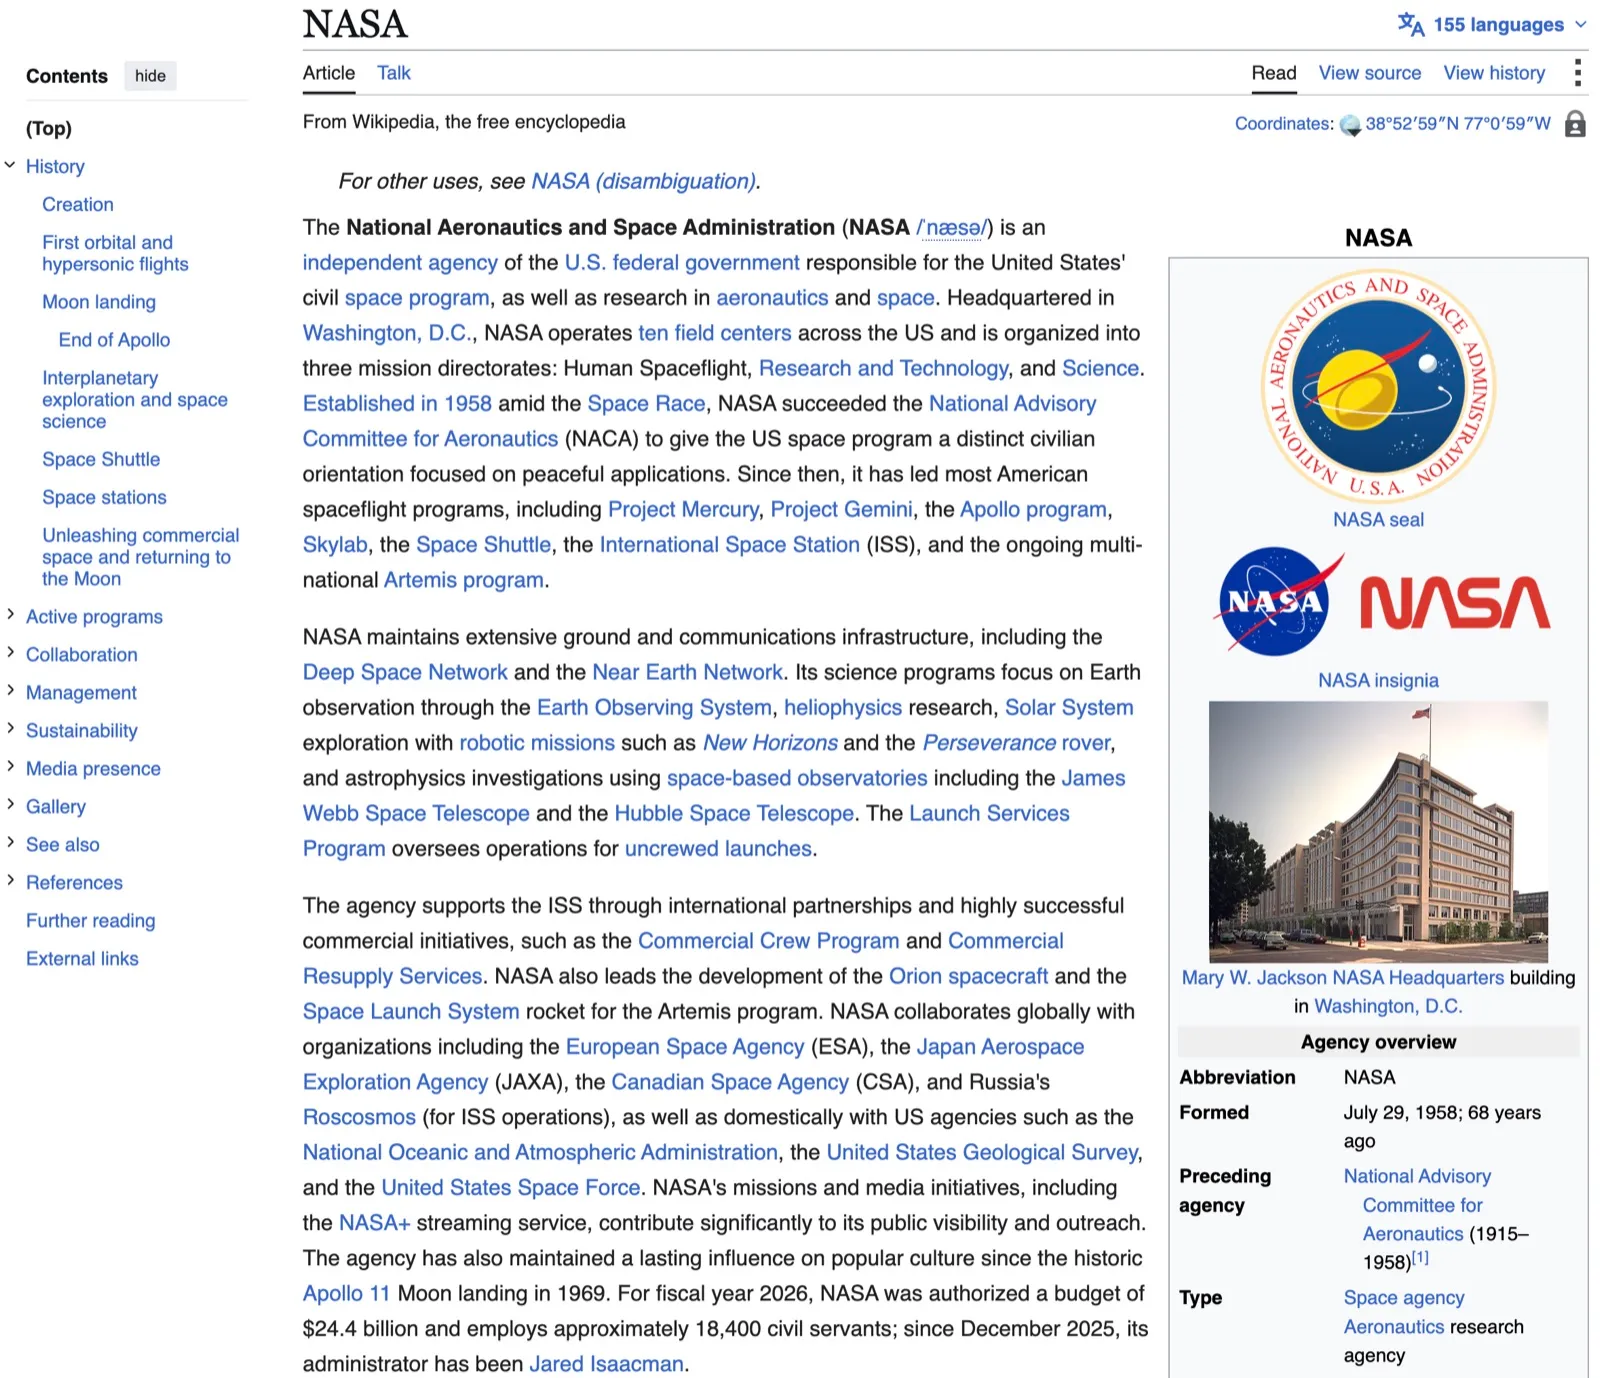Go to External links in contents

82,958
